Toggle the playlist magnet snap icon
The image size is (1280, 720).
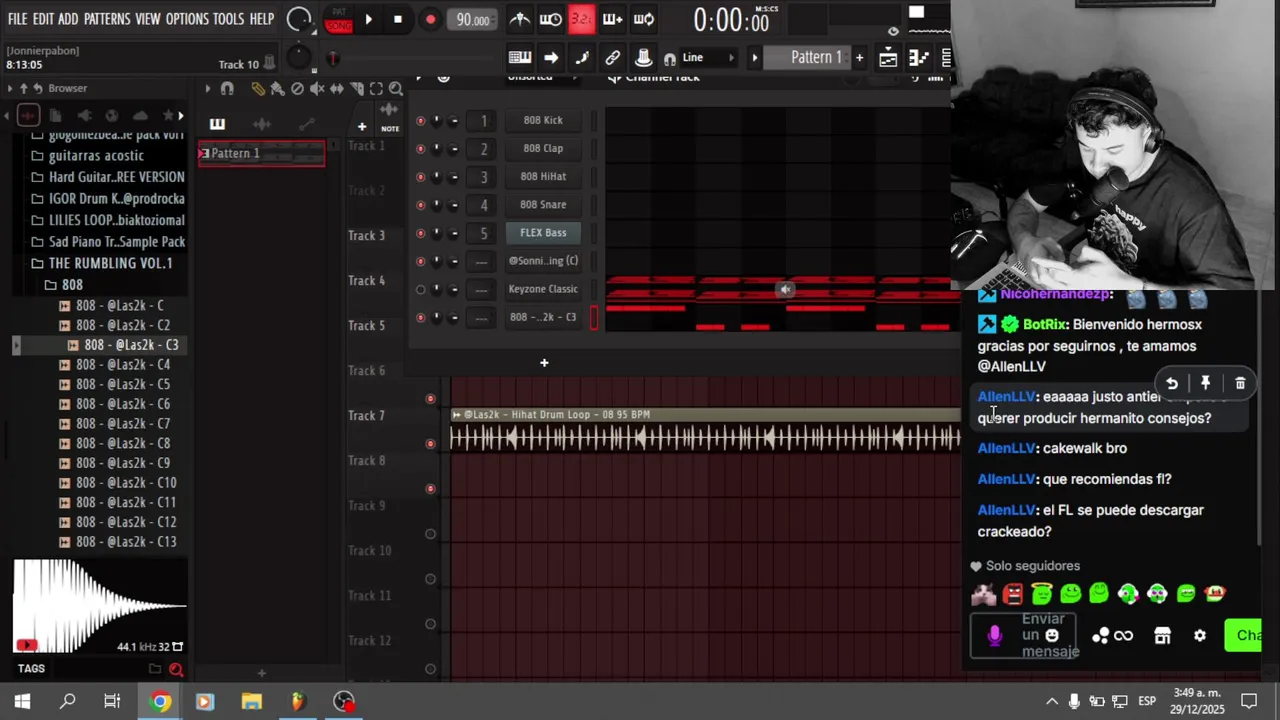point(227,89)
